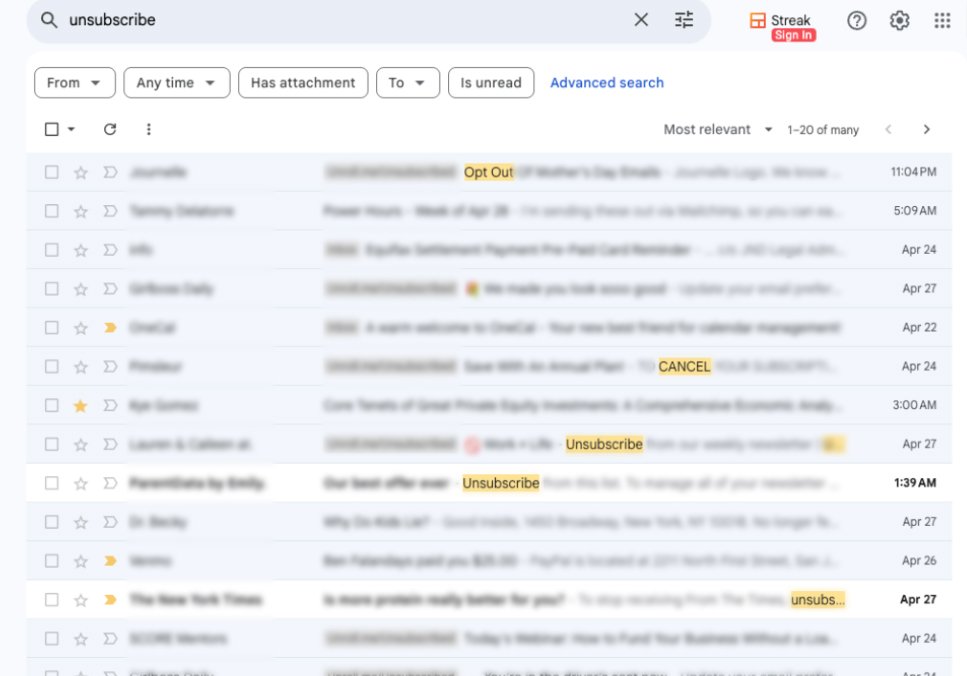The image size is (967, 676).
Task: Open the more options three-dot menu
Action: coord(148,129)
